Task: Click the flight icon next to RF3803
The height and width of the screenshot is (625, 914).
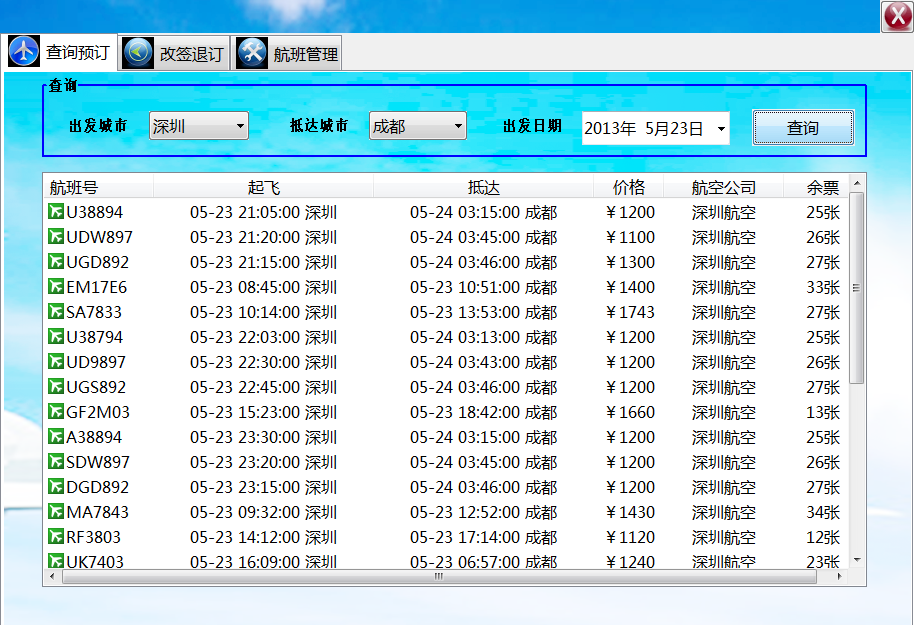Action: tap(56, 536)
